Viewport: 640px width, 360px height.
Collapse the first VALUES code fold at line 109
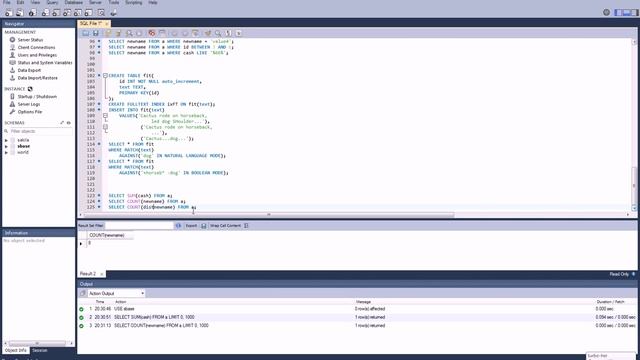click(105, 116)
